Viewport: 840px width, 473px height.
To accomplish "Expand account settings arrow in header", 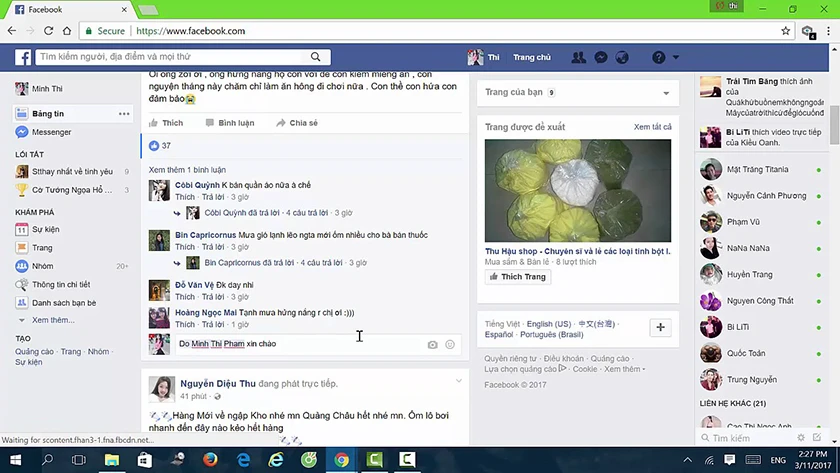I will click(x=676, y=57).
